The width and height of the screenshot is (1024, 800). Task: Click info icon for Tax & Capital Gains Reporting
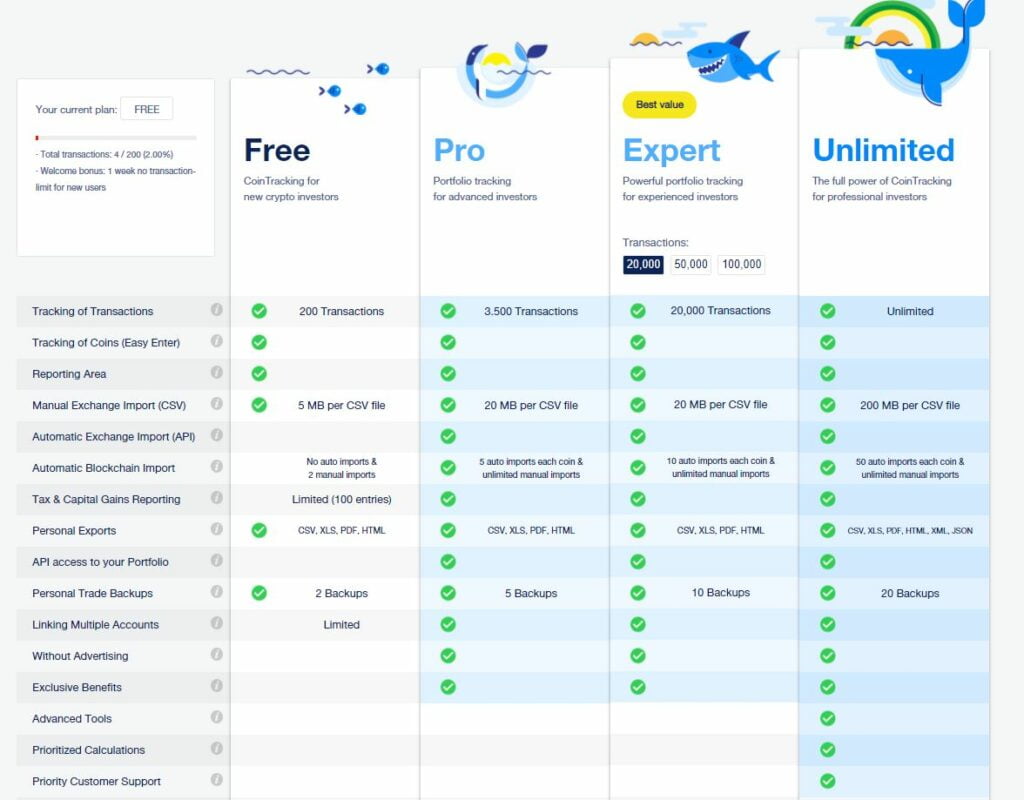[x=216, y=498]
